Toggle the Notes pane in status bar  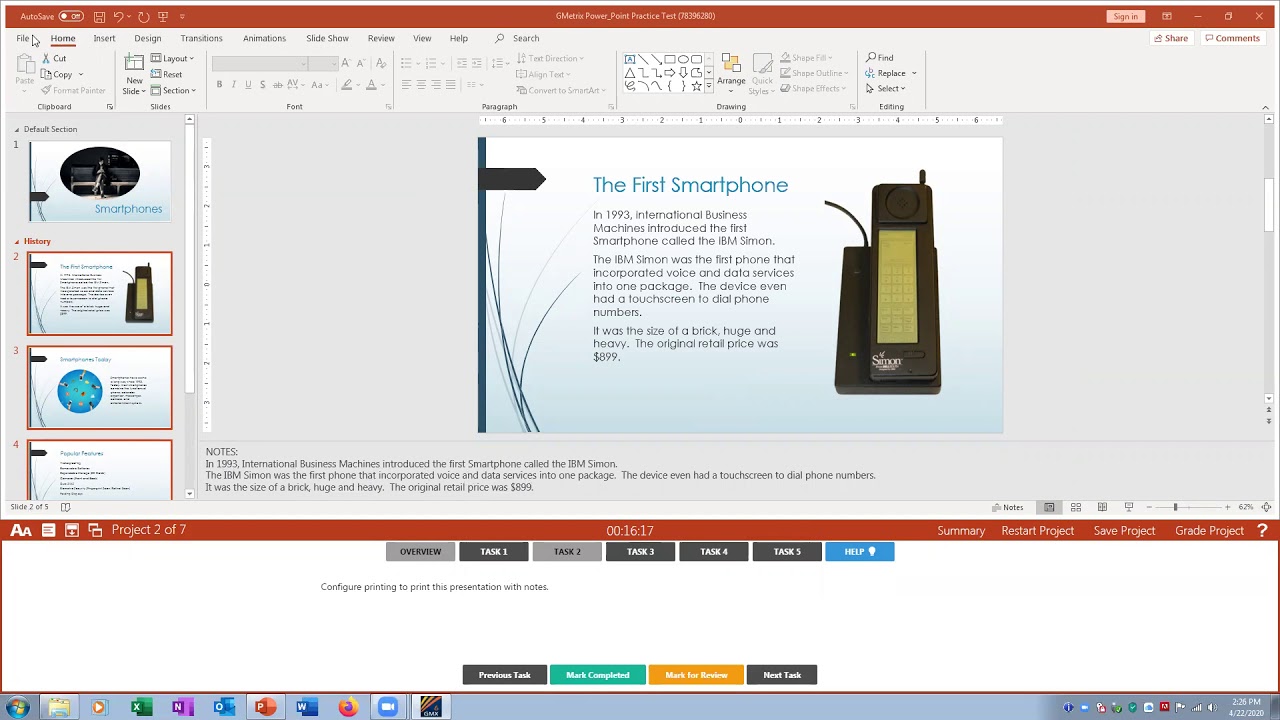(1008, 507)
